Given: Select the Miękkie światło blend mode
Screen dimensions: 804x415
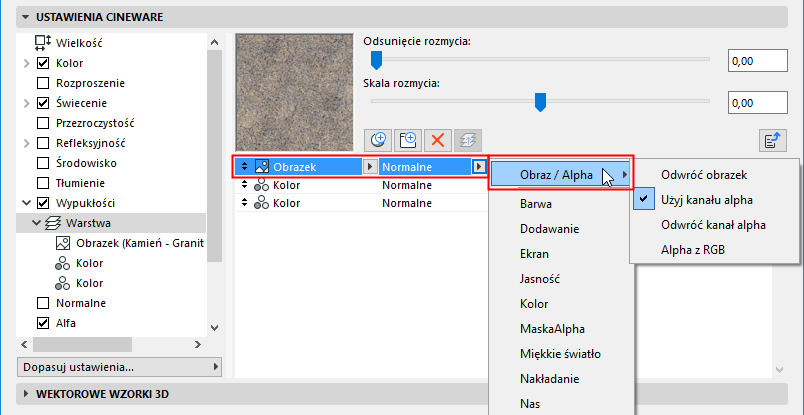Looking at the screenshot, I should coord(560,354).
